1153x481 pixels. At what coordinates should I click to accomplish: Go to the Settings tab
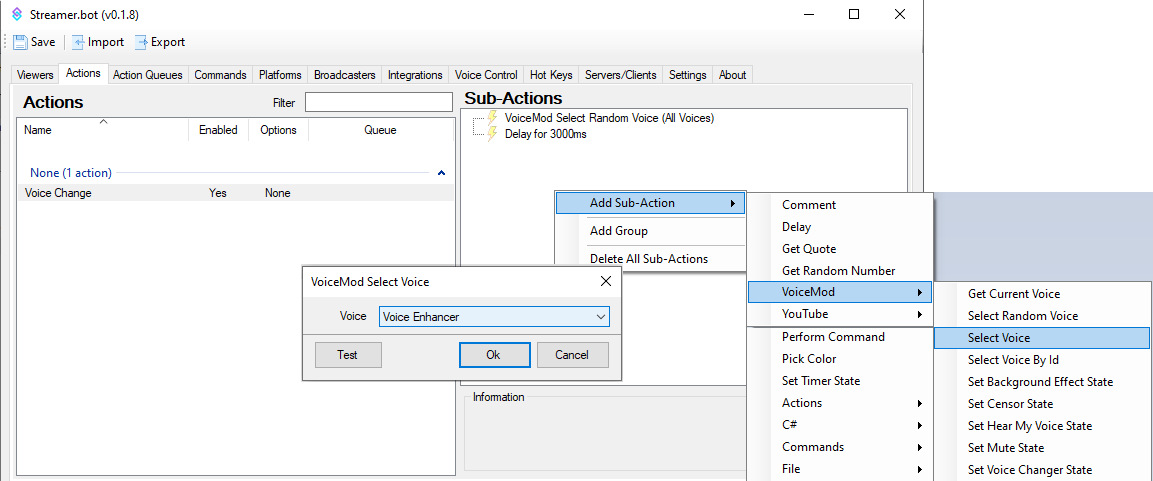coord(688,75)
